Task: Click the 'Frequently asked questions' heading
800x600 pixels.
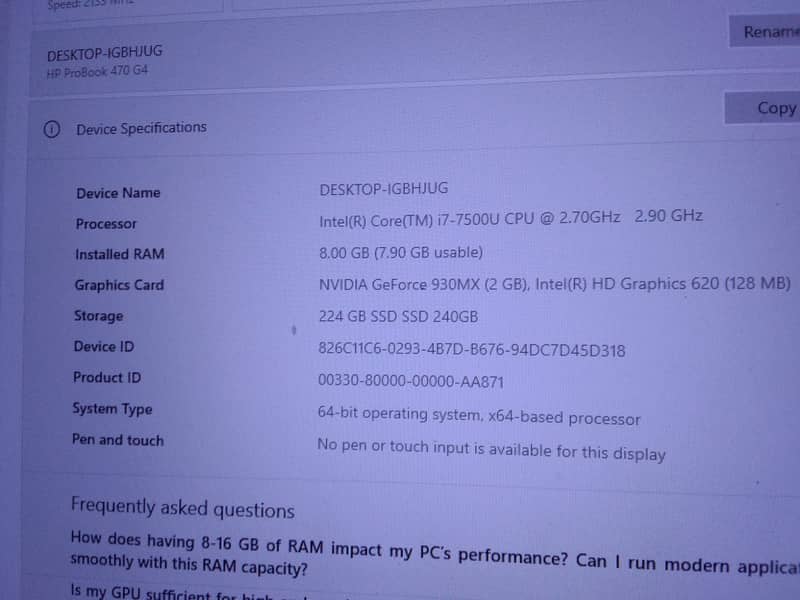Action: (183, 508)
